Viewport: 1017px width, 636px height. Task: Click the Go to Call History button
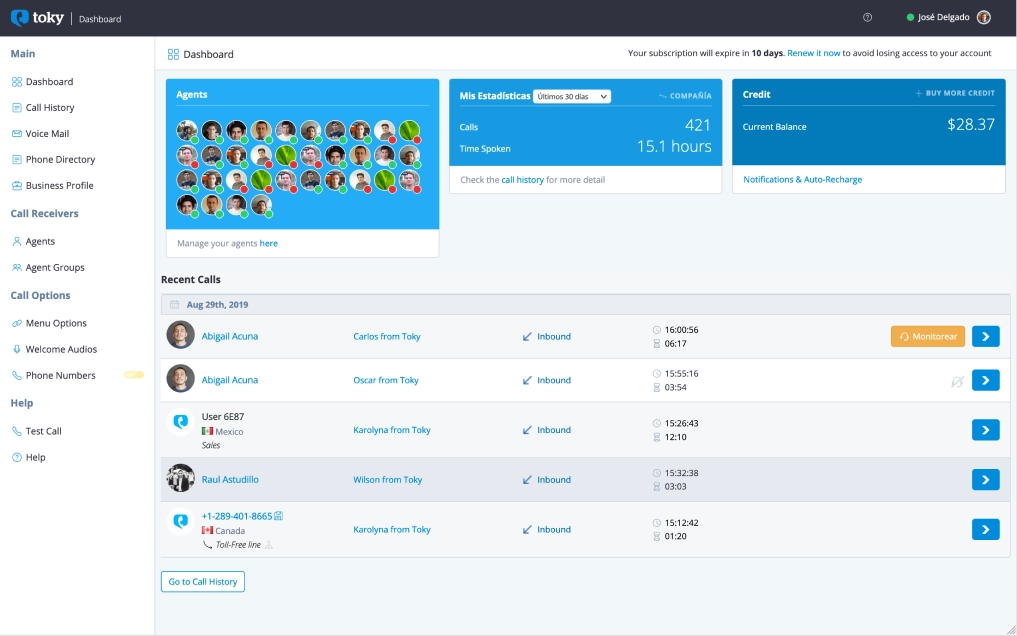pos(203,582)
